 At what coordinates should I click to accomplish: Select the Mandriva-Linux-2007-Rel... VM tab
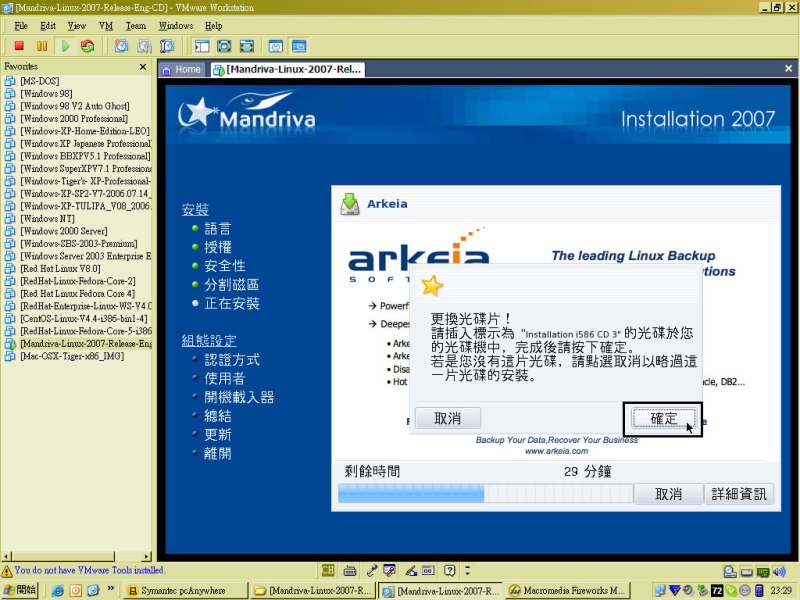(x=288, y=69)
